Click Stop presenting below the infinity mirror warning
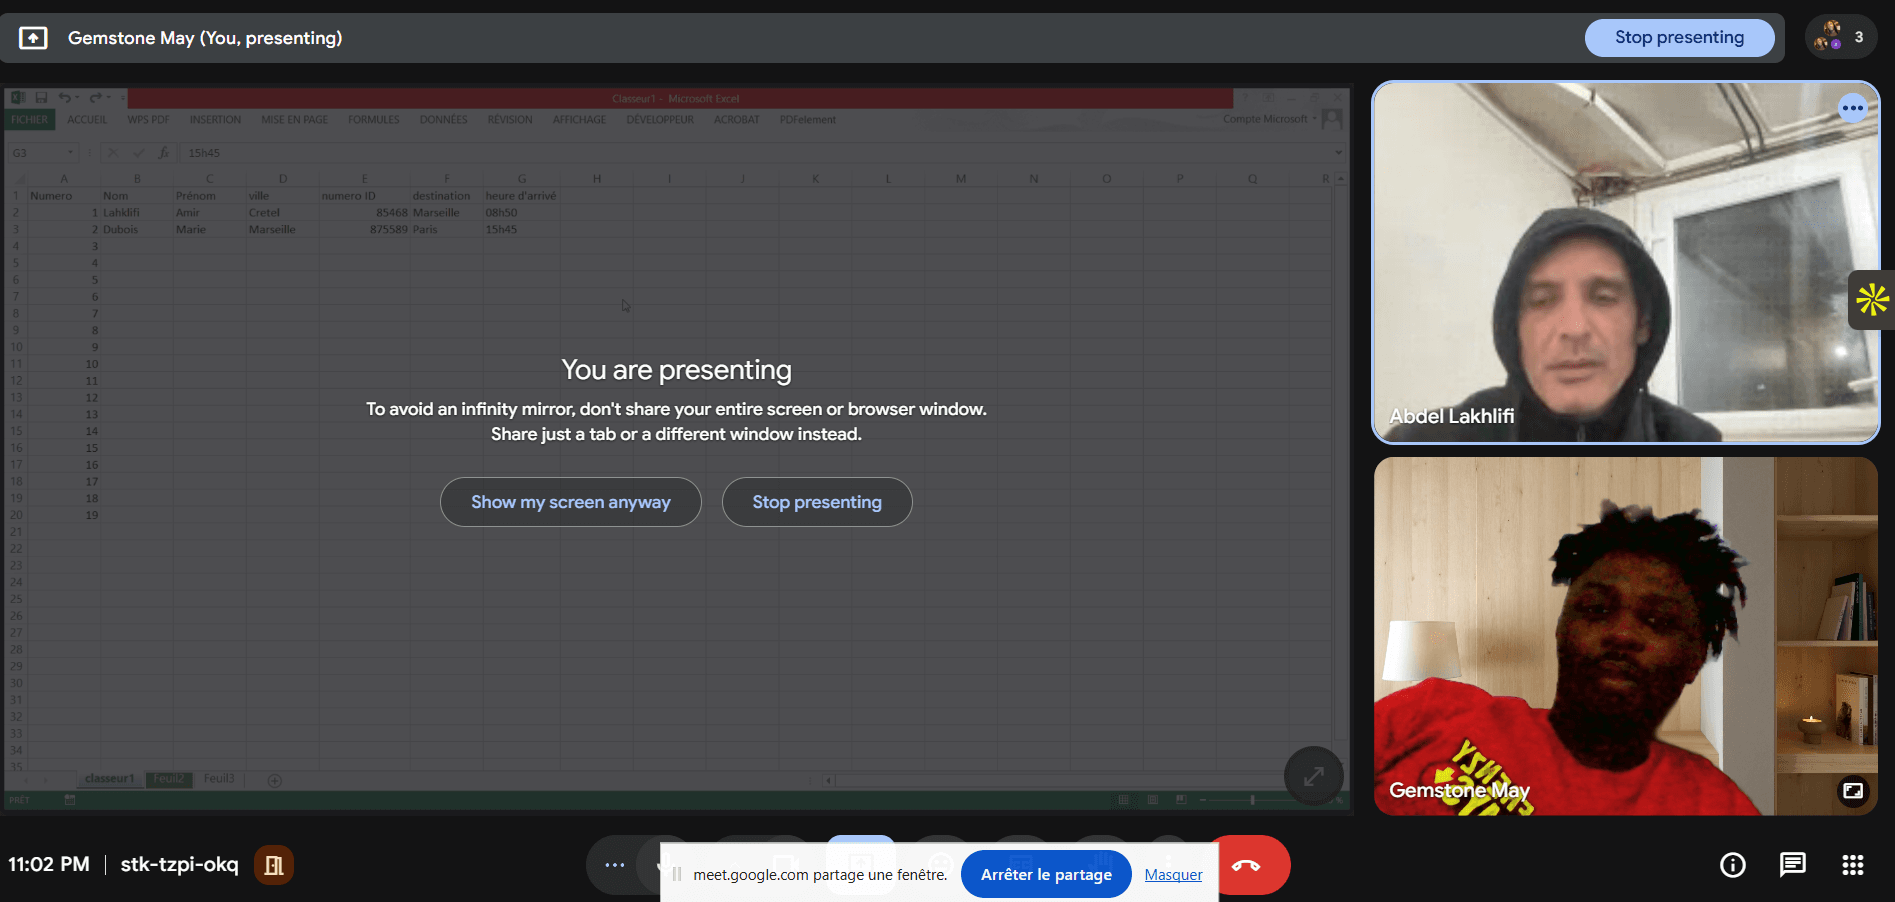This screenshot has height=902, width=1895. click(x=817, y=502)
